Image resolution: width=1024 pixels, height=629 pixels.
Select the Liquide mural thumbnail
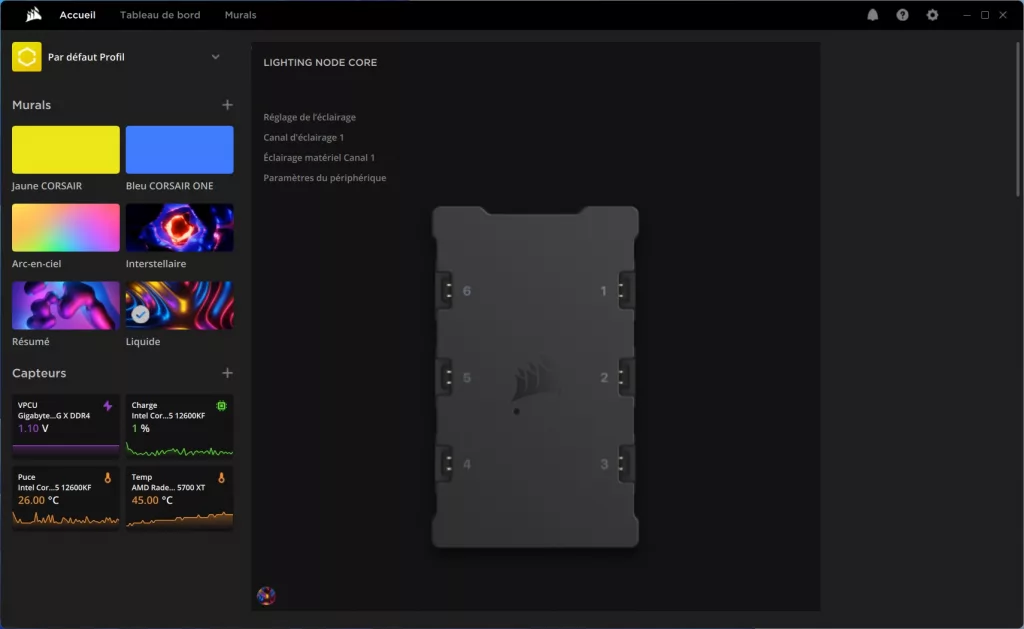(x=180, y=305)
